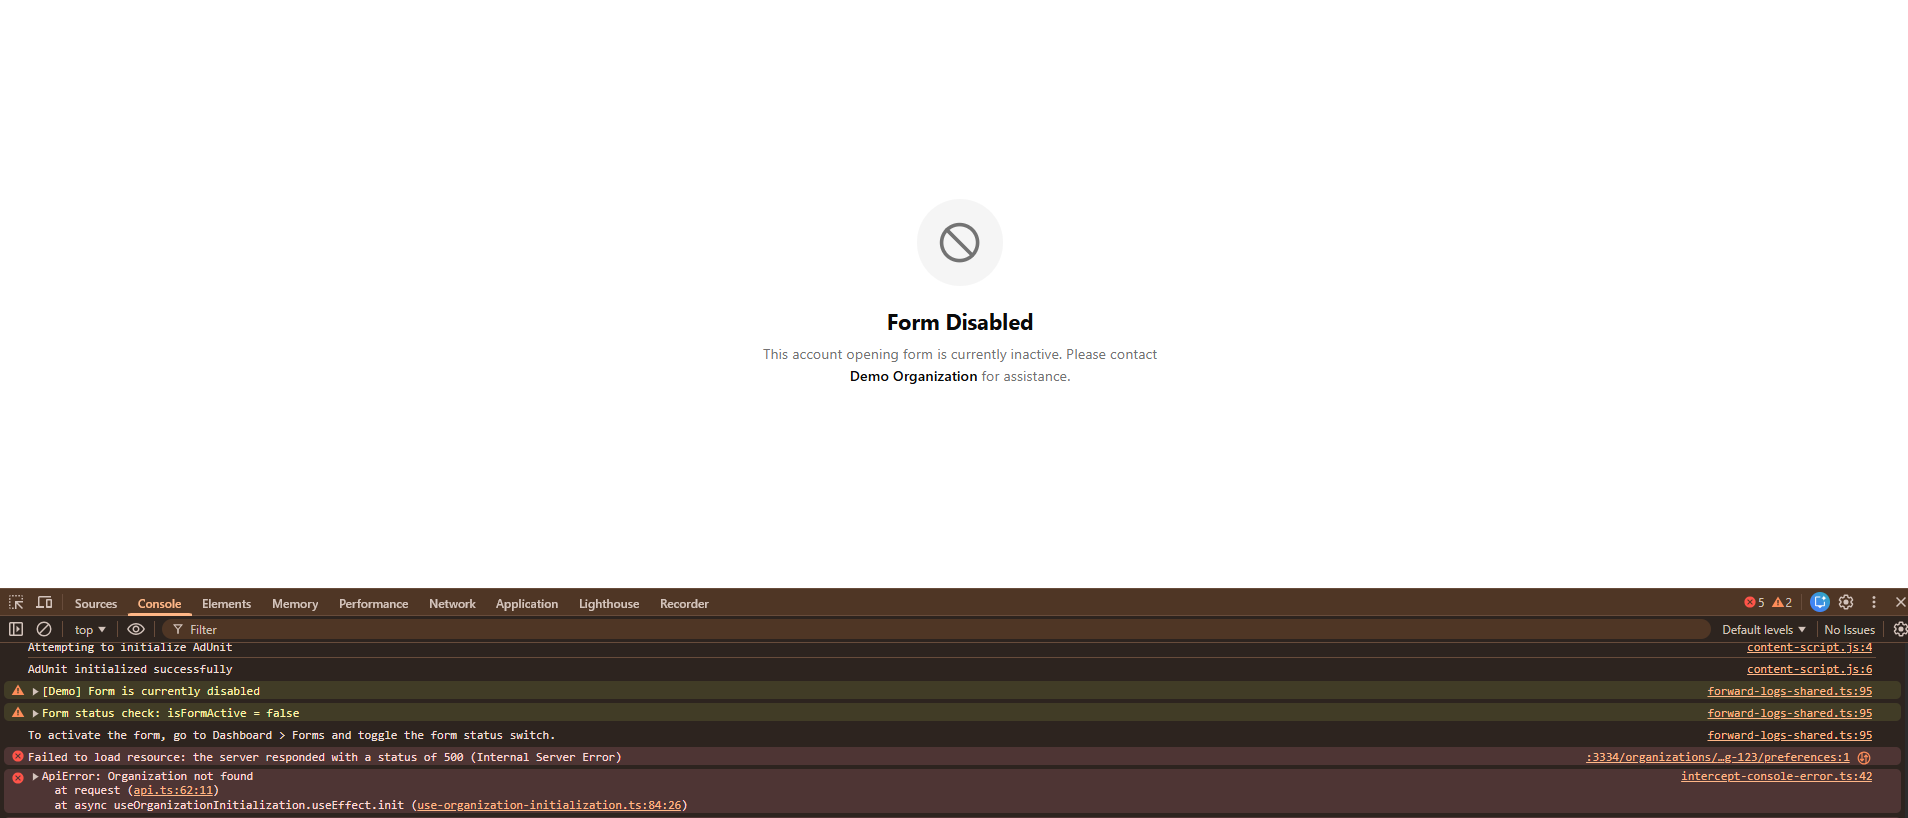The image size is (1908, 818).
Task: Open the Performance tab
Action: click(x=373, y=604)
